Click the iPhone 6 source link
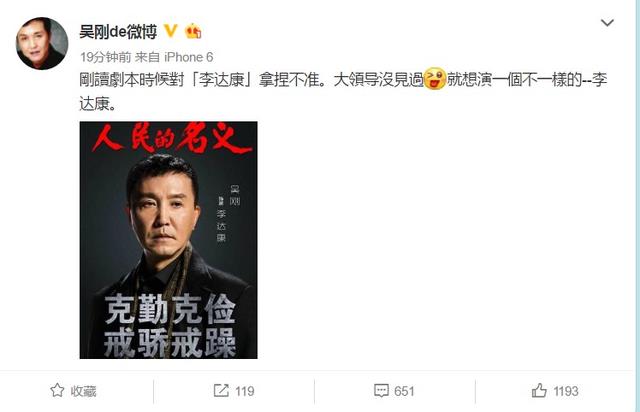The image size is (640, 412). coord(189,57)
